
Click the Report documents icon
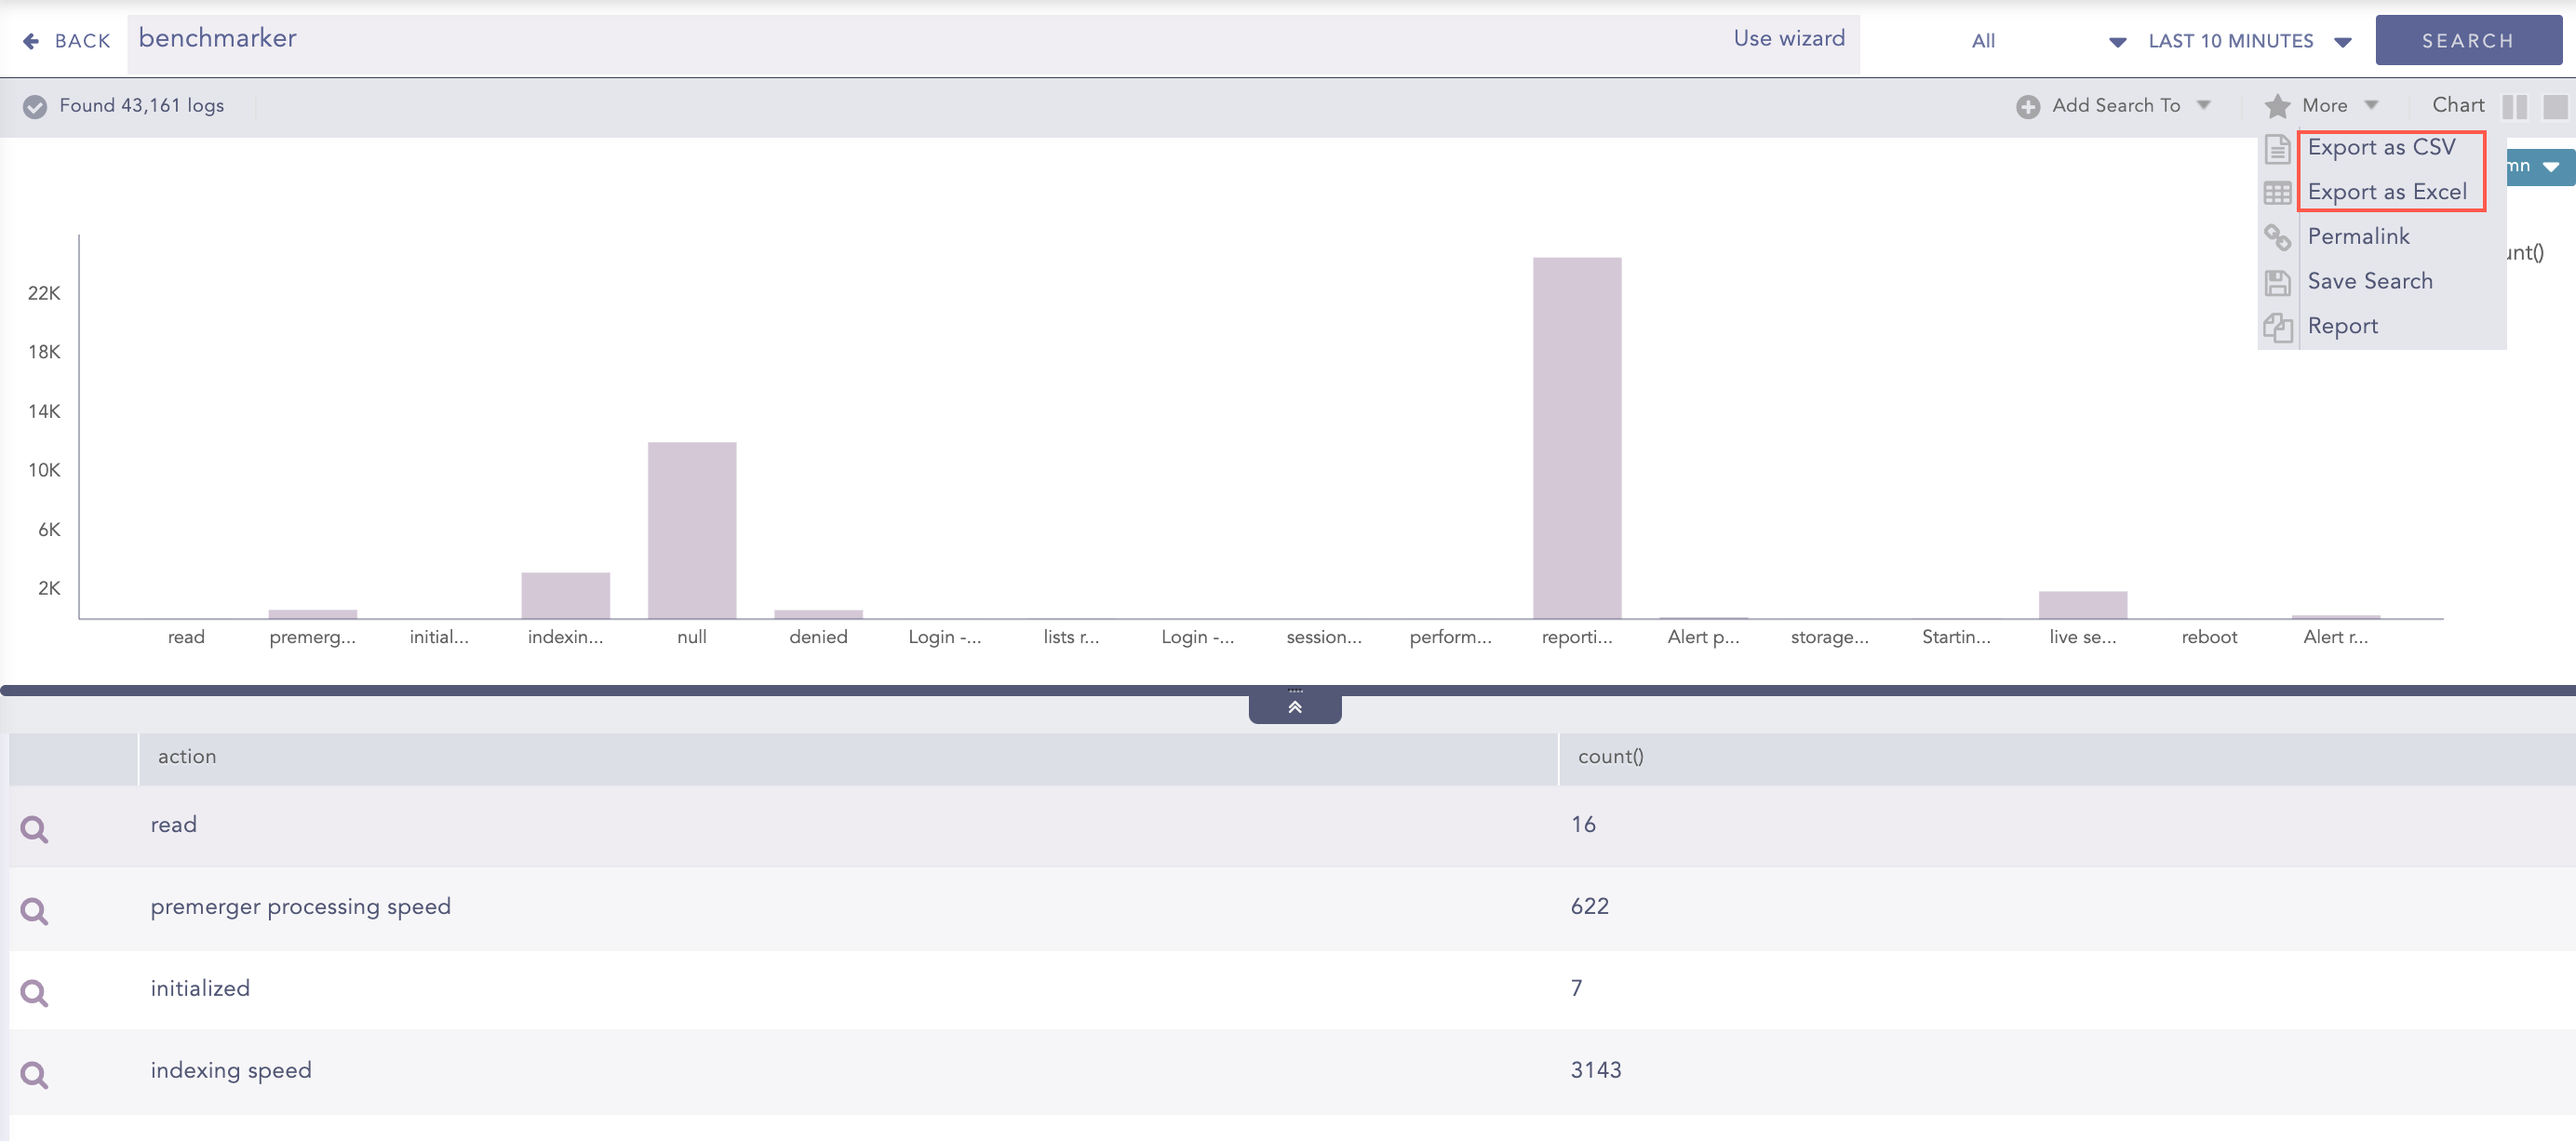click(x=2277, y=327)
